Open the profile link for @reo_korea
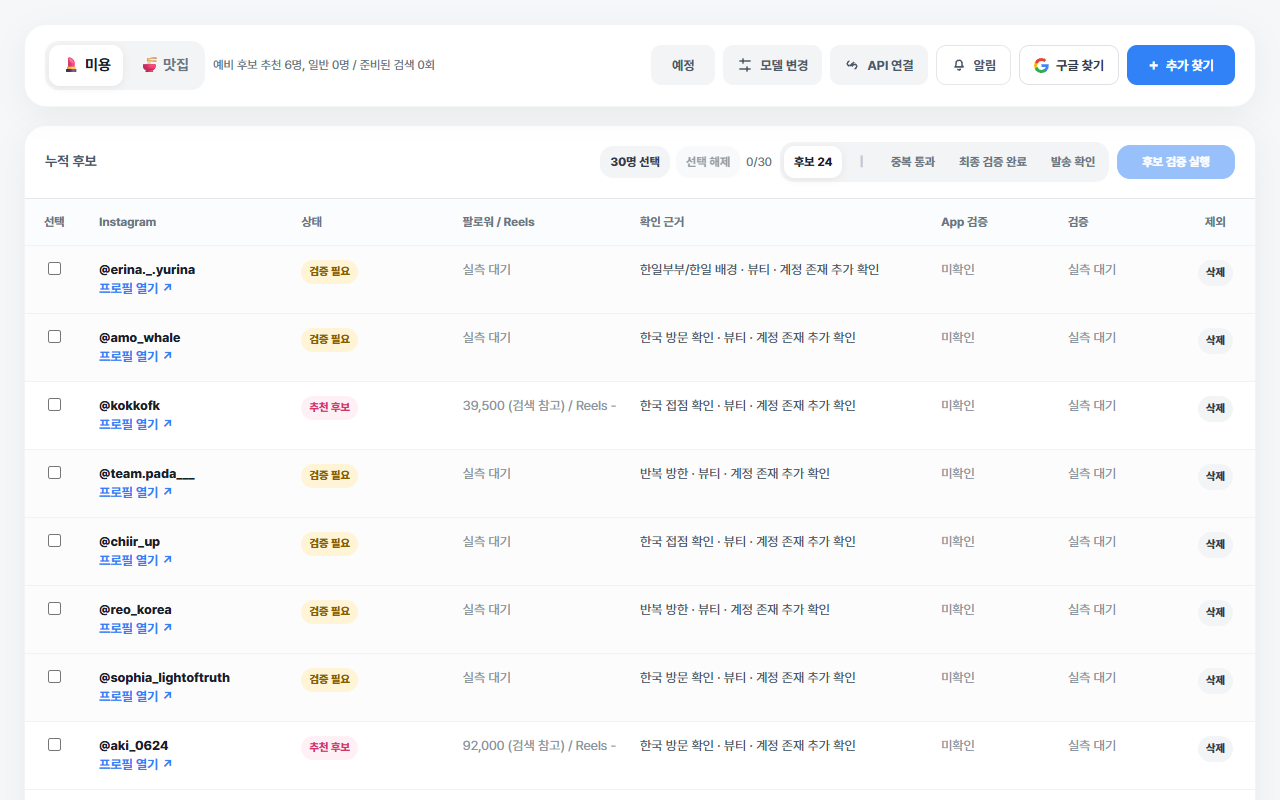1280x800 pixels. pyautogui.click(x=136, y=628)
